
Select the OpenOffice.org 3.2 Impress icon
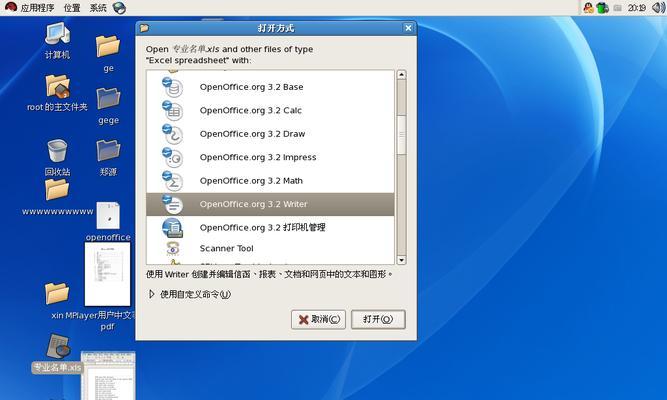tap(172, 157)
